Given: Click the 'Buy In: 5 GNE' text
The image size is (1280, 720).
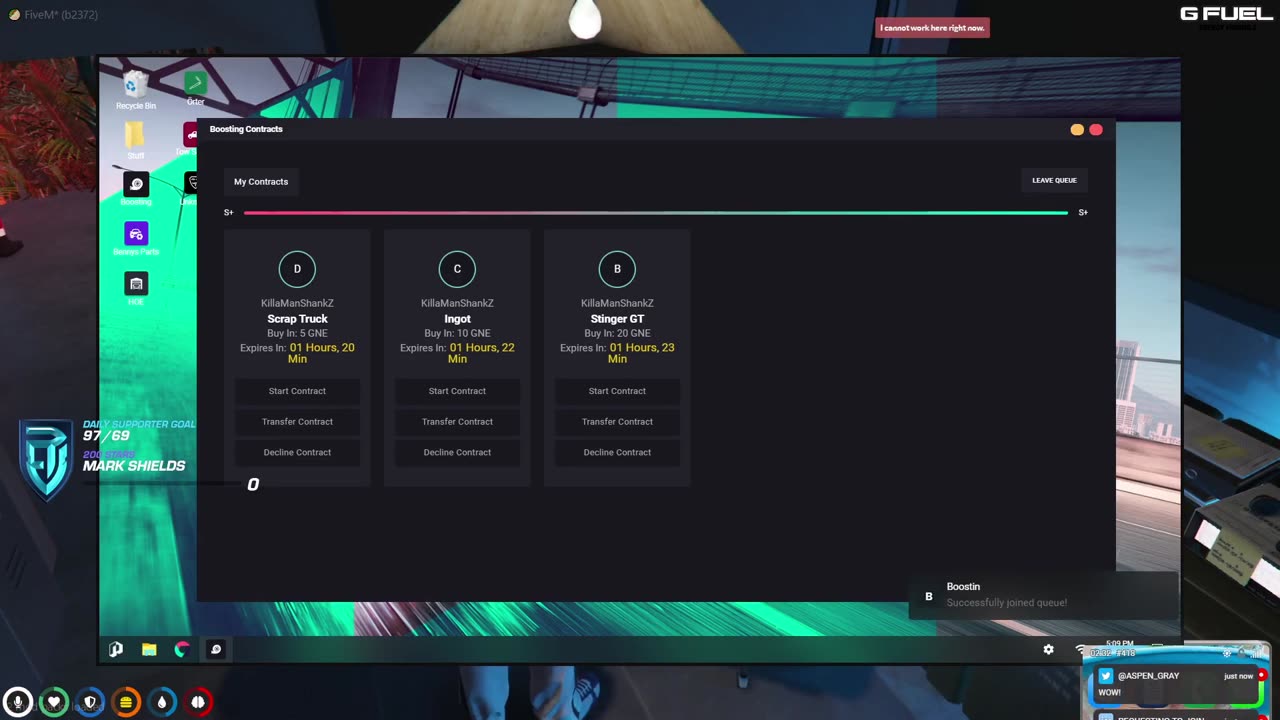Looking at the screenshot, I should tap(297, 333).
